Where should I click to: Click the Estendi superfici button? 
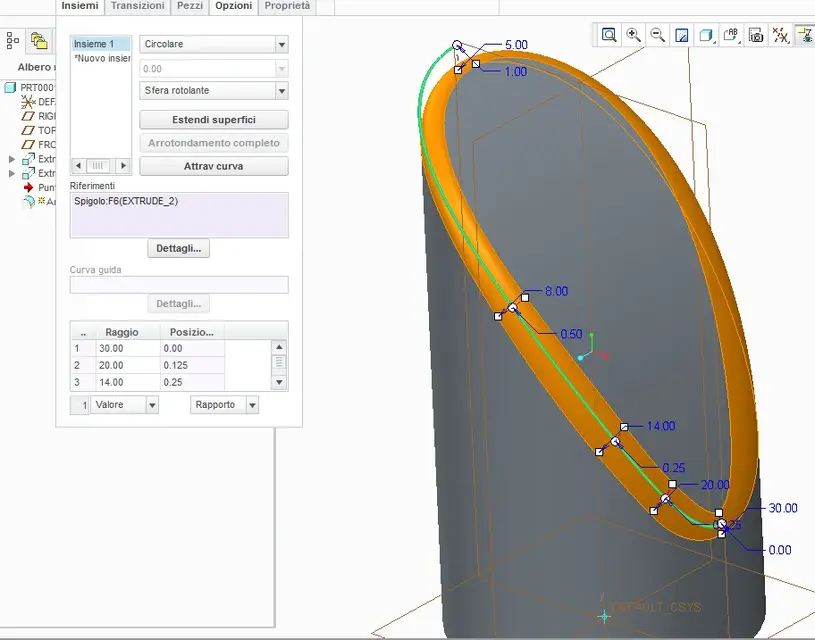tap(214, 120)
